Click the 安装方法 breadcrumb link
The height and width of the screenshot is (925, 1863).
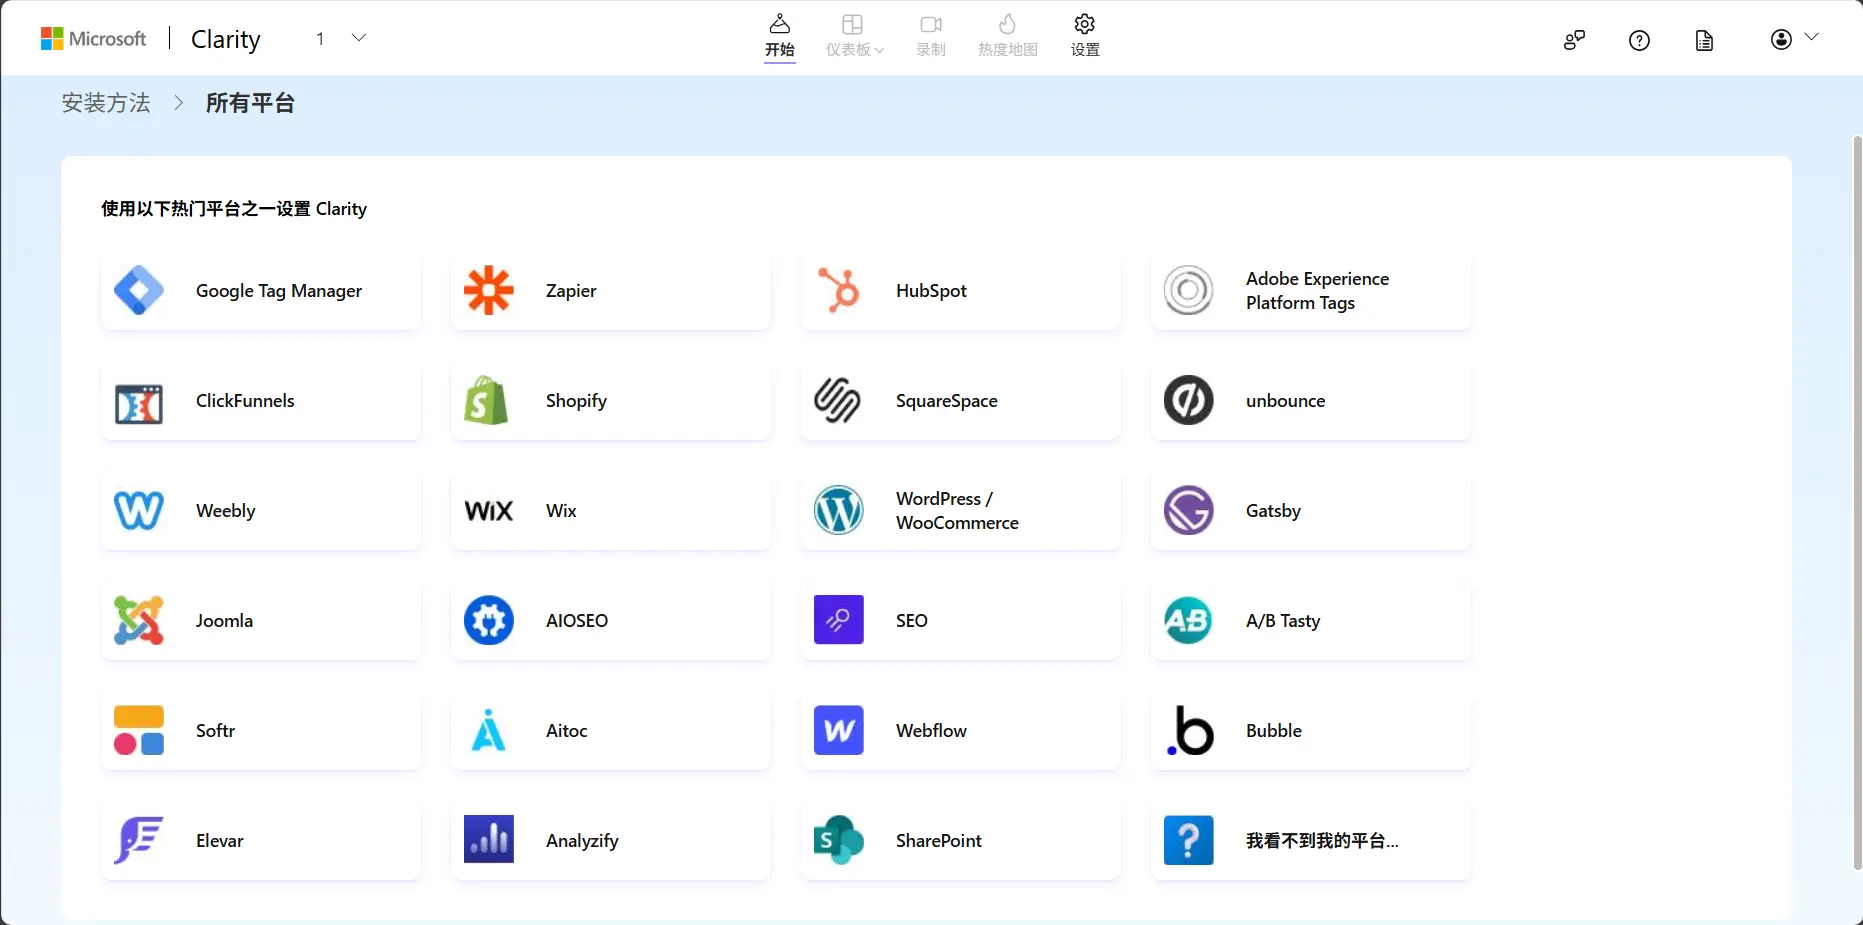pyautogui.click(x=106, y=103)
